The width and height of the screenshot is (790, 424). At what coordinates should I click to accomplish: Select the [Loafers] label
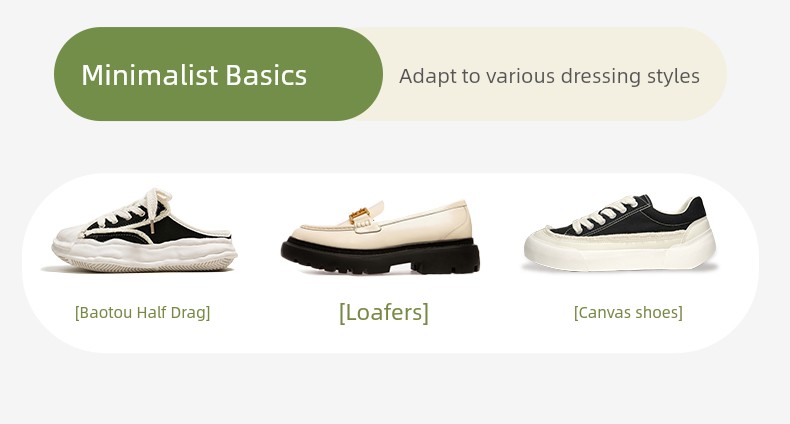(384, 312)
